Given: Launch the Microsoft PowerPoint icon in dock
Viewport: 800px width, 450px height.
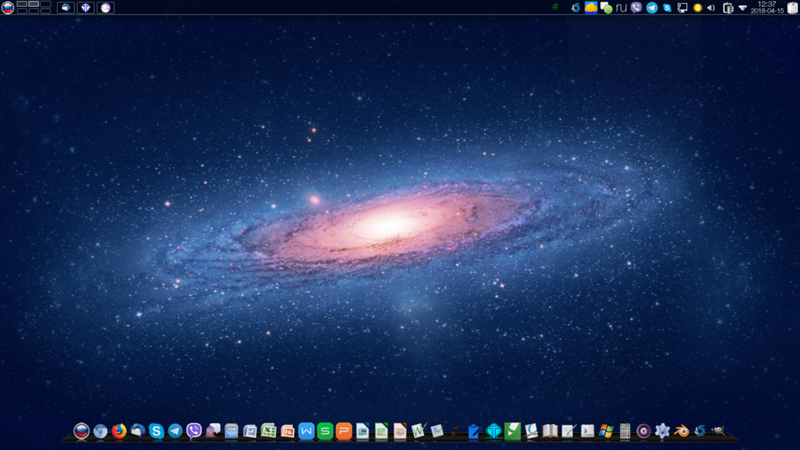Looking at the screenshot, I should click(x=287, y=431).
